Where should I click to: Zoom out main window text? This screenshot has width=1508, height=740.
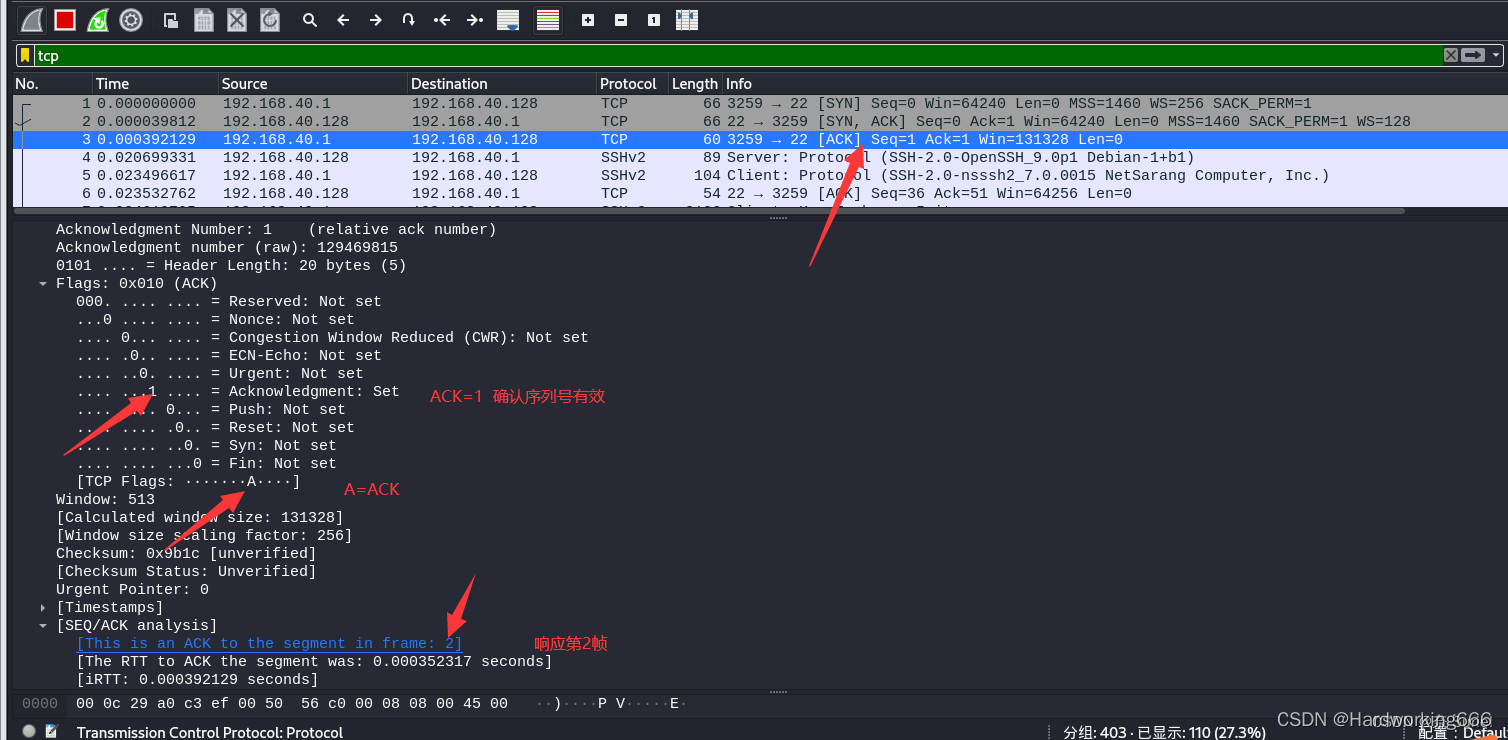tap(621, 20)
